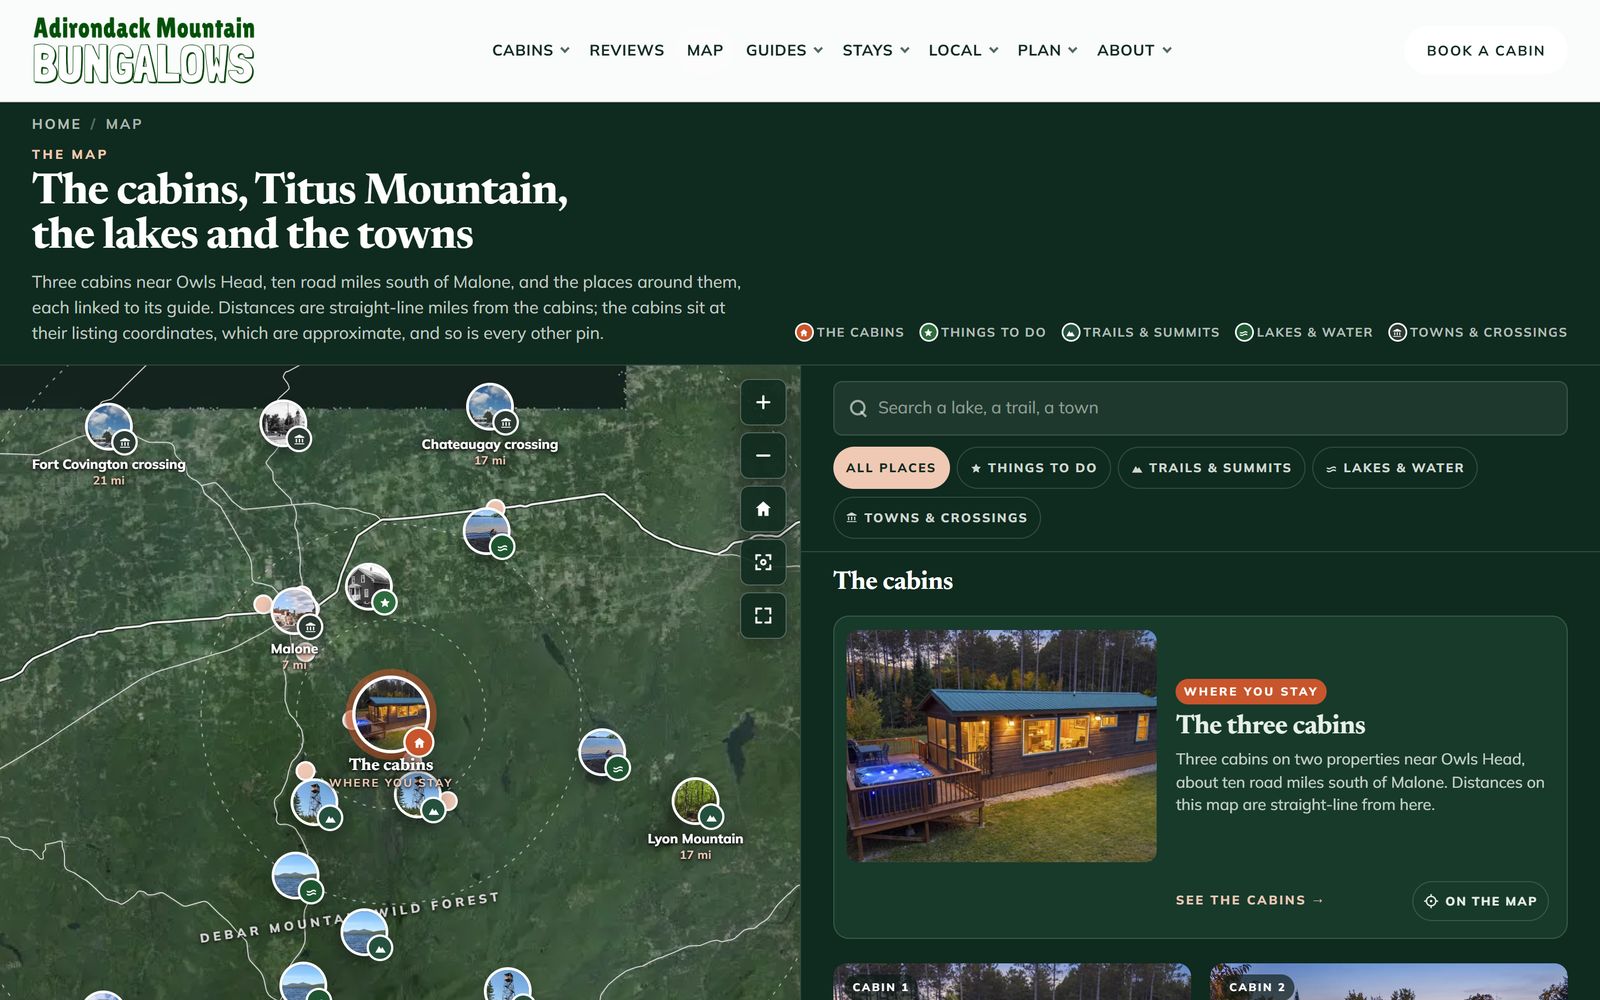
Task: Zoom out on the map
Action: [763, 455]
